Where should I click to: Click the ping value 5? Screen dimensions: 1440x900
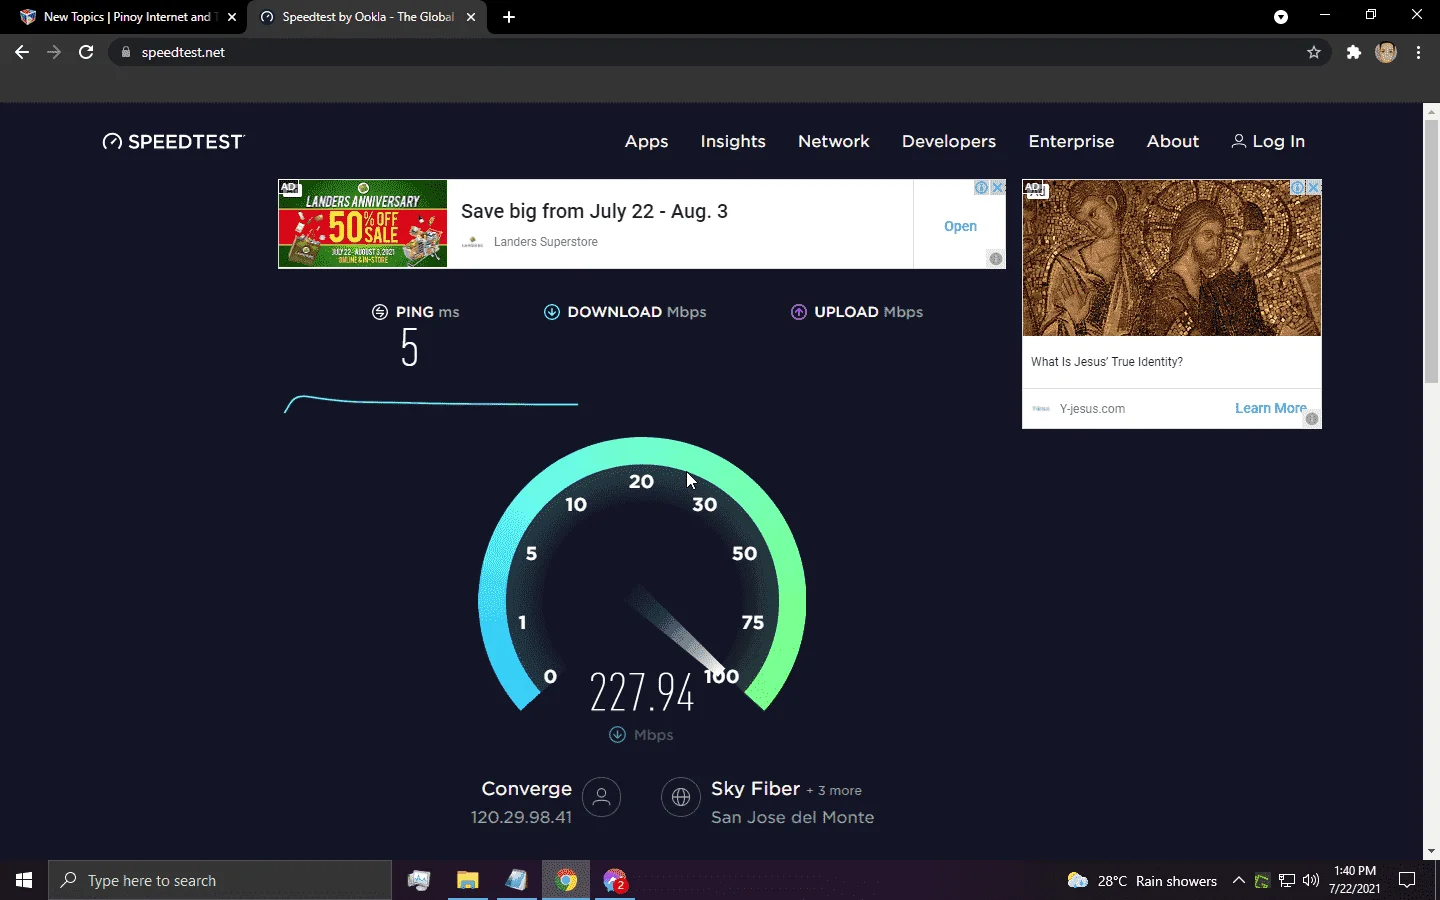click(409, 348)
